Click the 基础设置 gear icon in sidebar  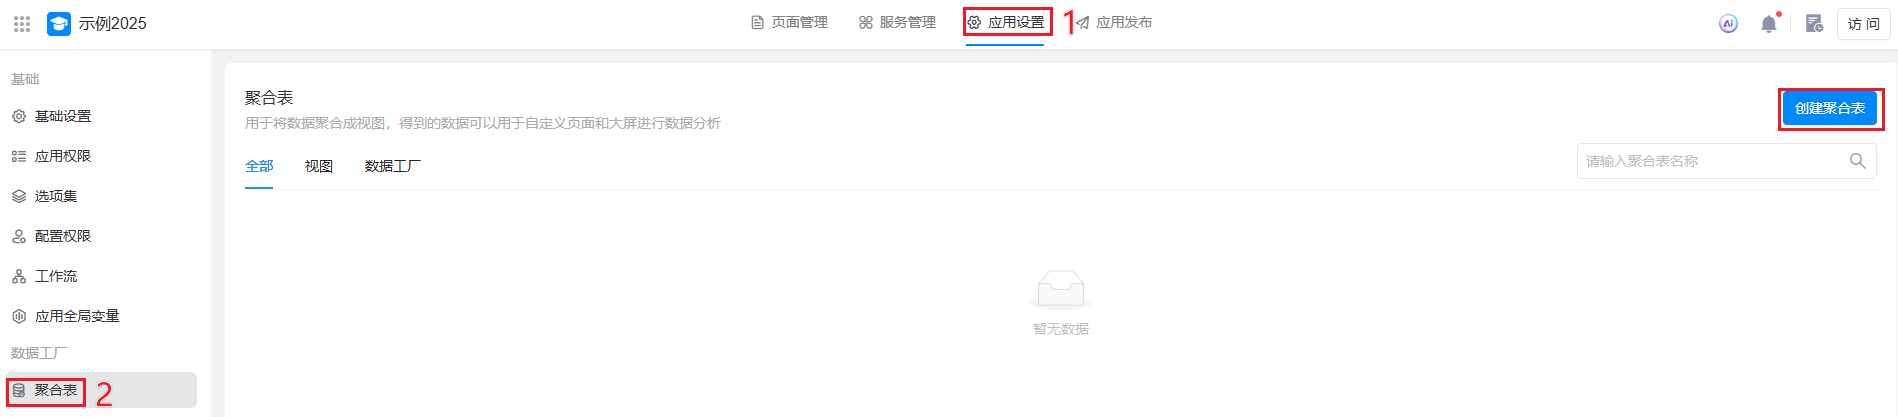pos(19,116)
